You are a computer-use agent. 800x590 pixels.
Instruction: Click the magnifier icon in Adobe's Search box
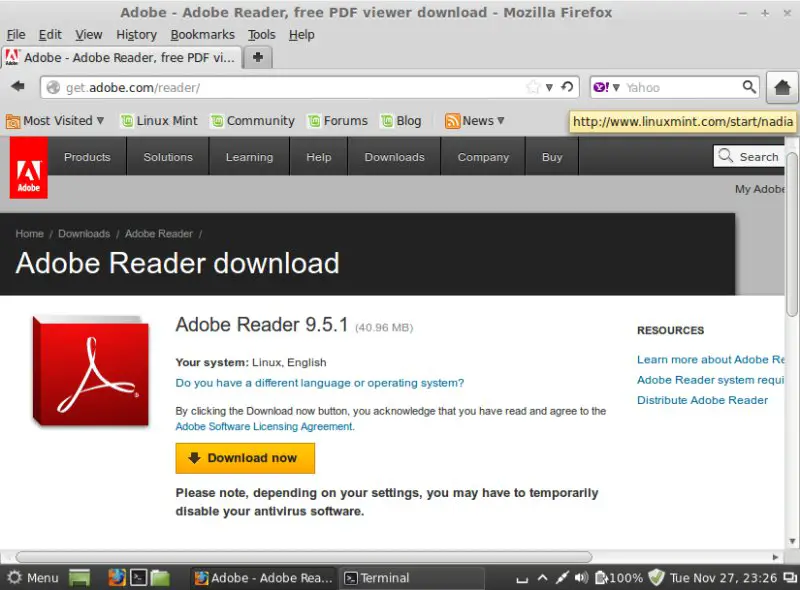click(725, 155)
